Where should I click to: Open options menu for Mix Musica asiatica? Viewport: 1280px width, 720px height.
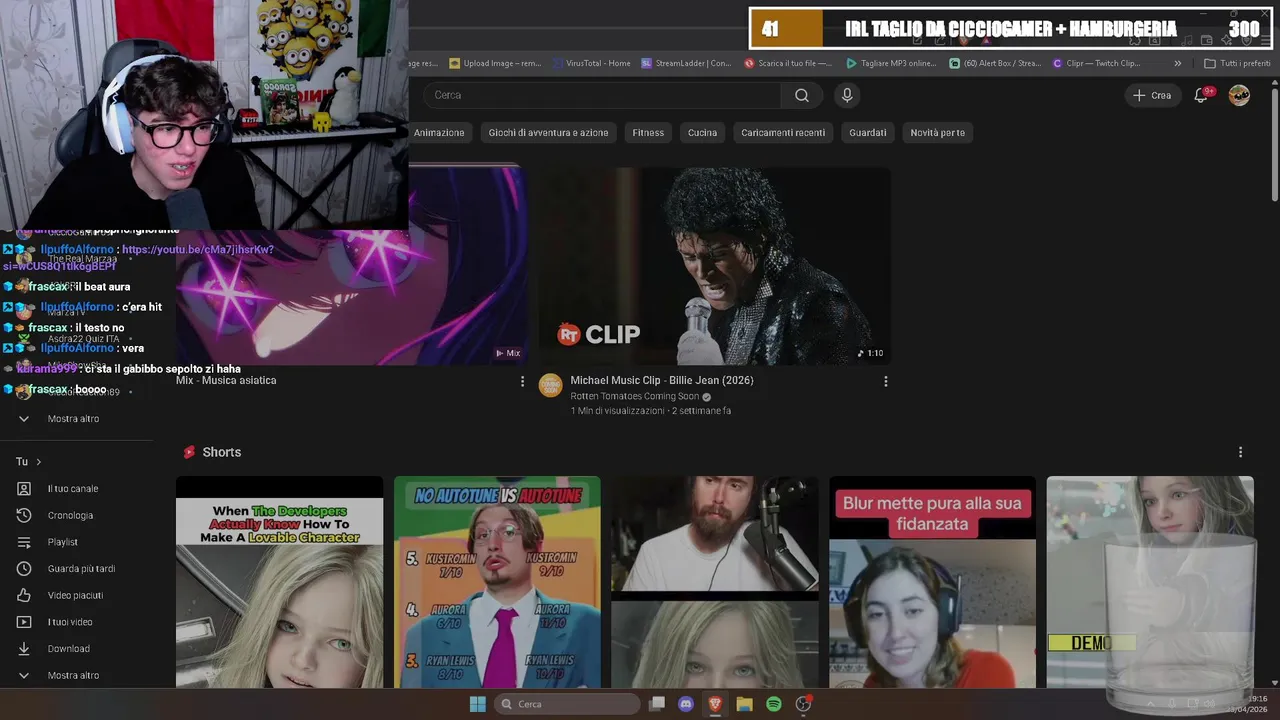pos(522,381)
